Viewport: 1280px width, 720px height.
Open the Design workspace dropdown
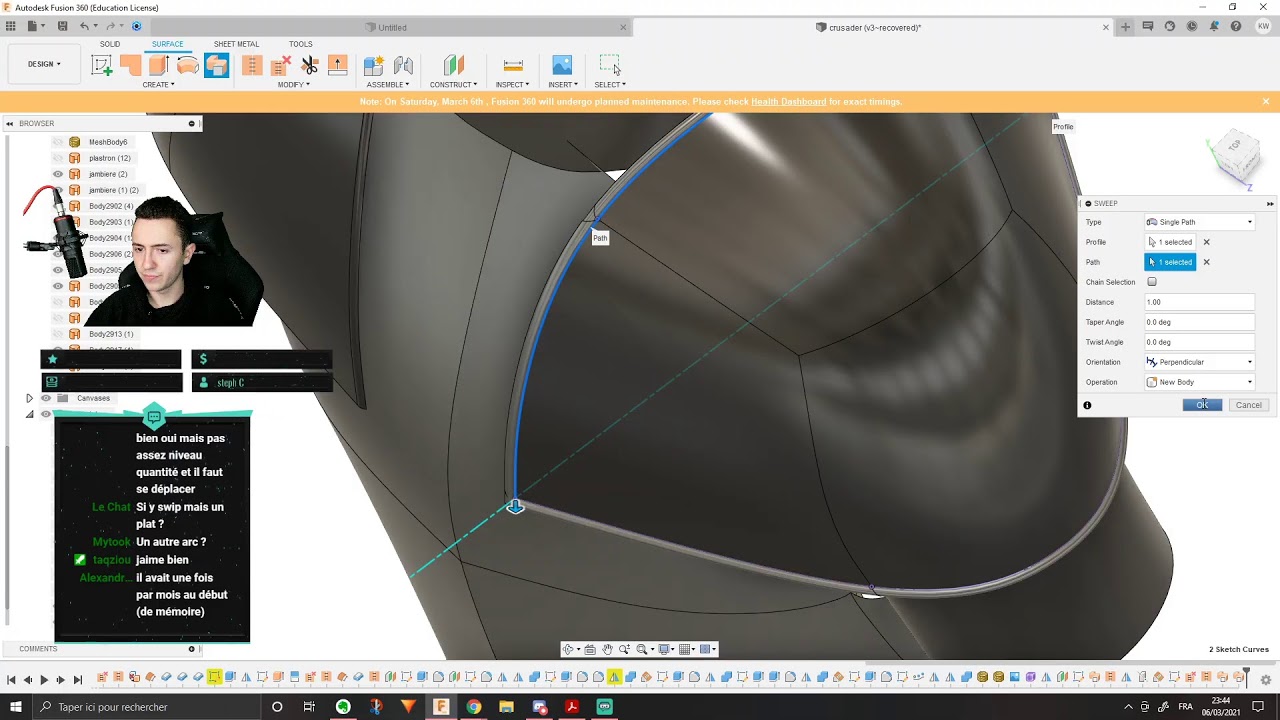click(x=44, y=64)
